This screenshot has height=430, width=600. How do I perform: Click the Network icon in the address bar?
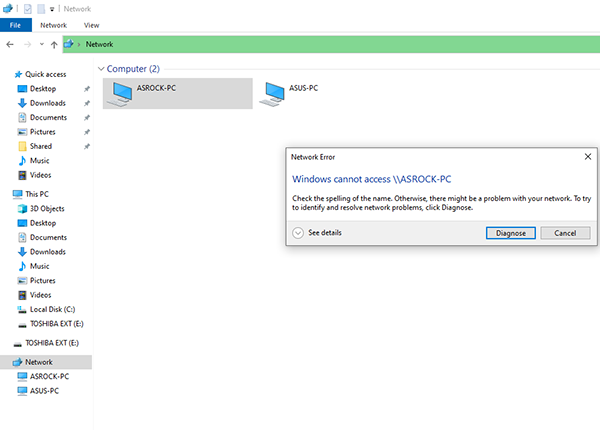pos(68,44)
